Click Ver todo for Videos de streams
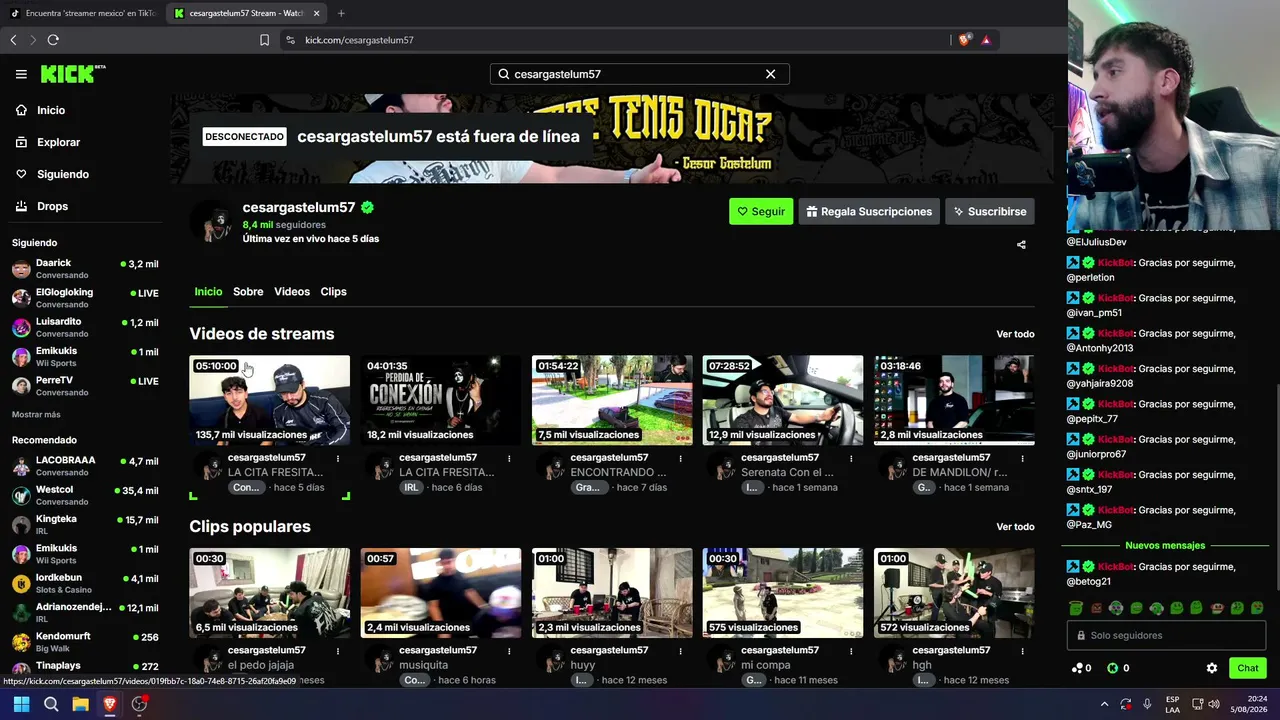The height and width of the screenshot is (720, 1280). (1015, 334)
